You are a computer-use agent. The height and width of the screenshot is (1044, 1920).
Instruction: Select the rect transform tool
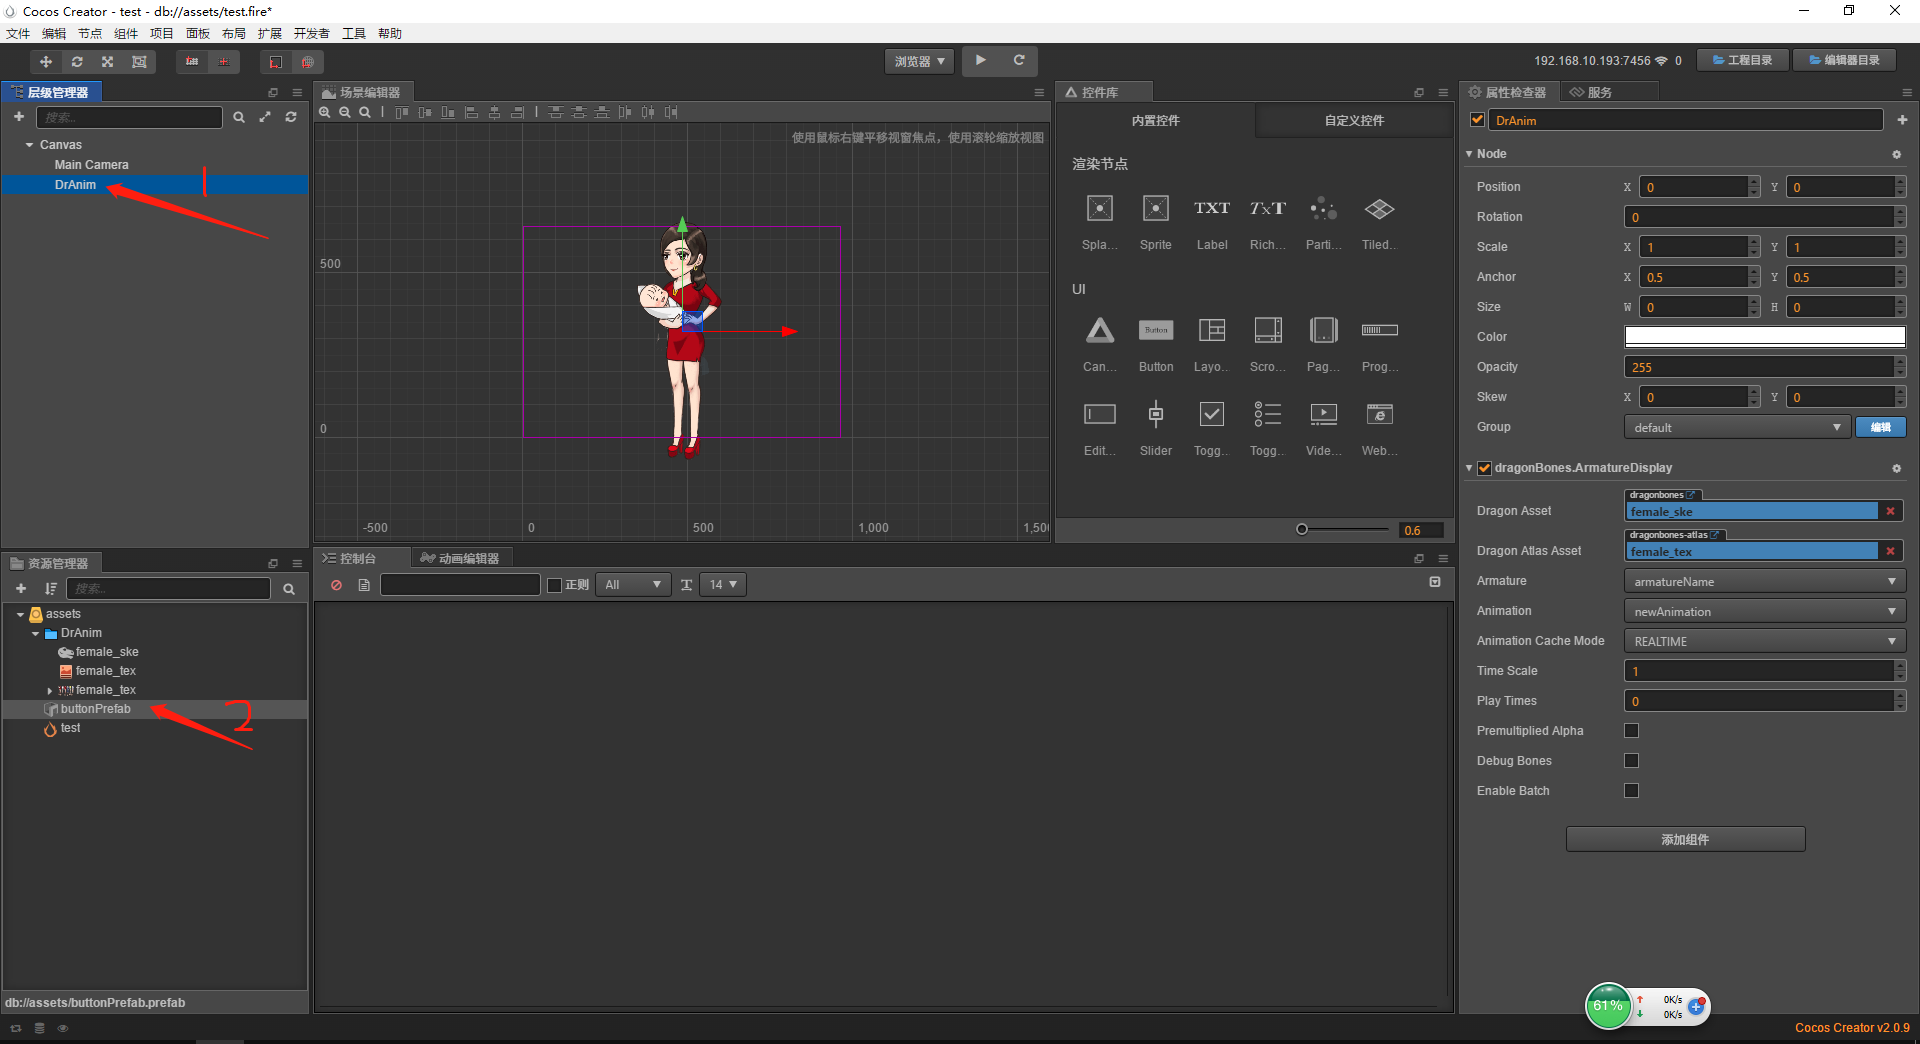point(139,62)
